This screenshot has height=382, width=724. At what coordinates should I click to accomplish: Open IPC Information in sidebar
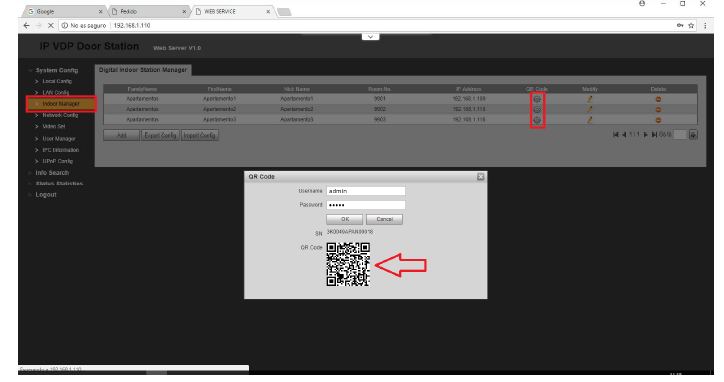click(x=60, y=150)
